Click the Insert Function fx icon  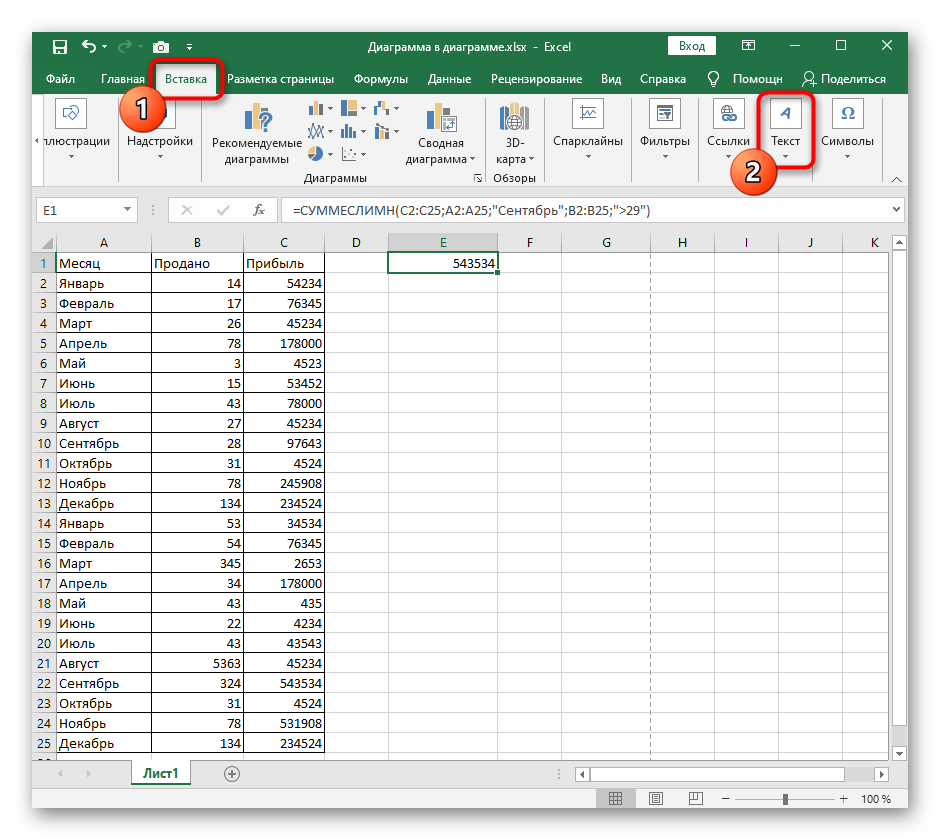coord(259,210)
